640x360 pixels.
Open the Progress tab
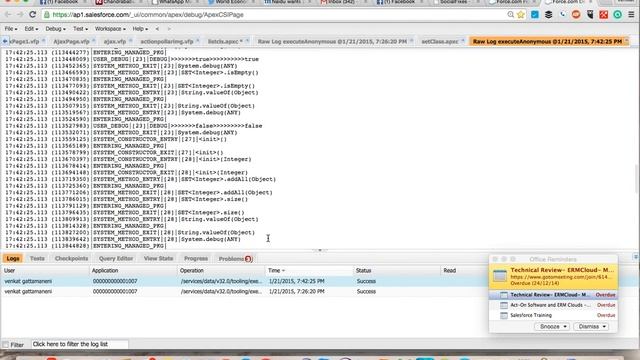(x=196, y=259)
